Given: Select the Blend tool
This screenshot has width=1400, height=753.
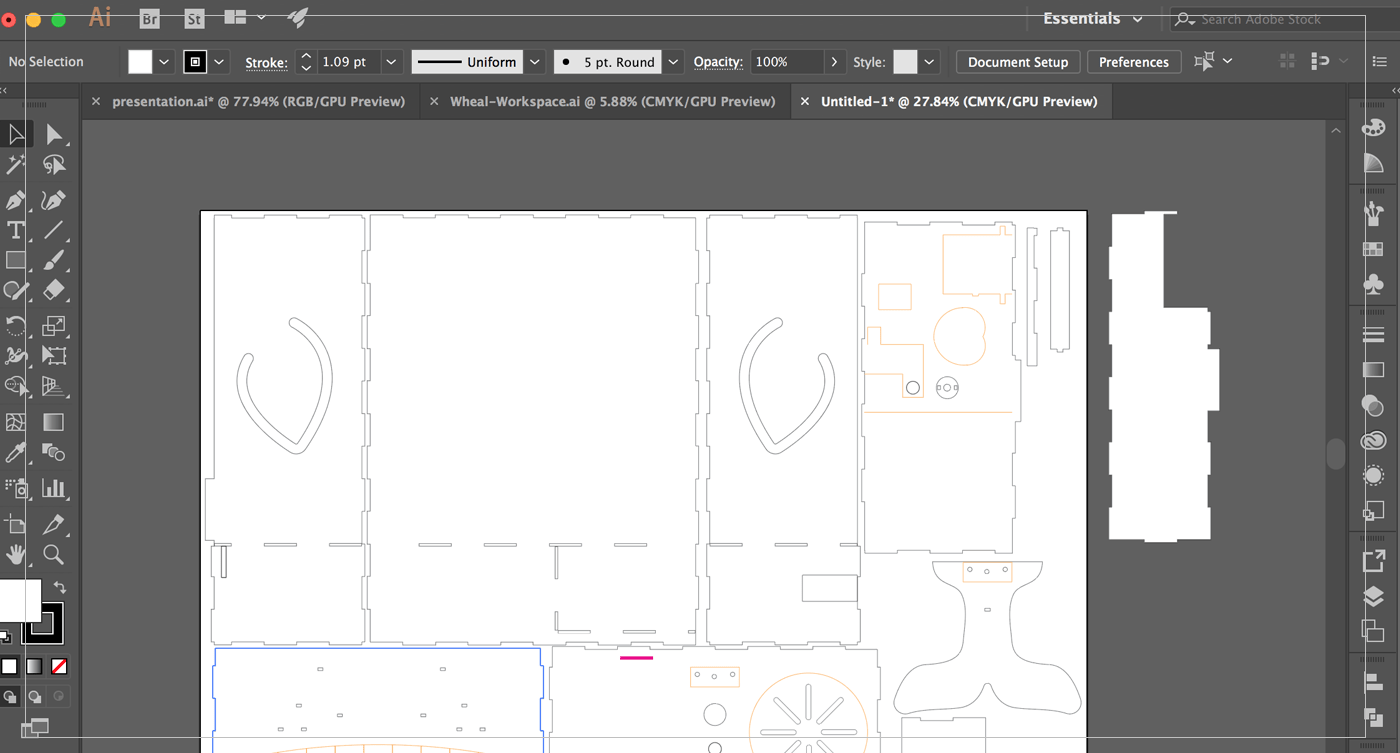Looking at the screenshot, I should (x=54, y=453).
